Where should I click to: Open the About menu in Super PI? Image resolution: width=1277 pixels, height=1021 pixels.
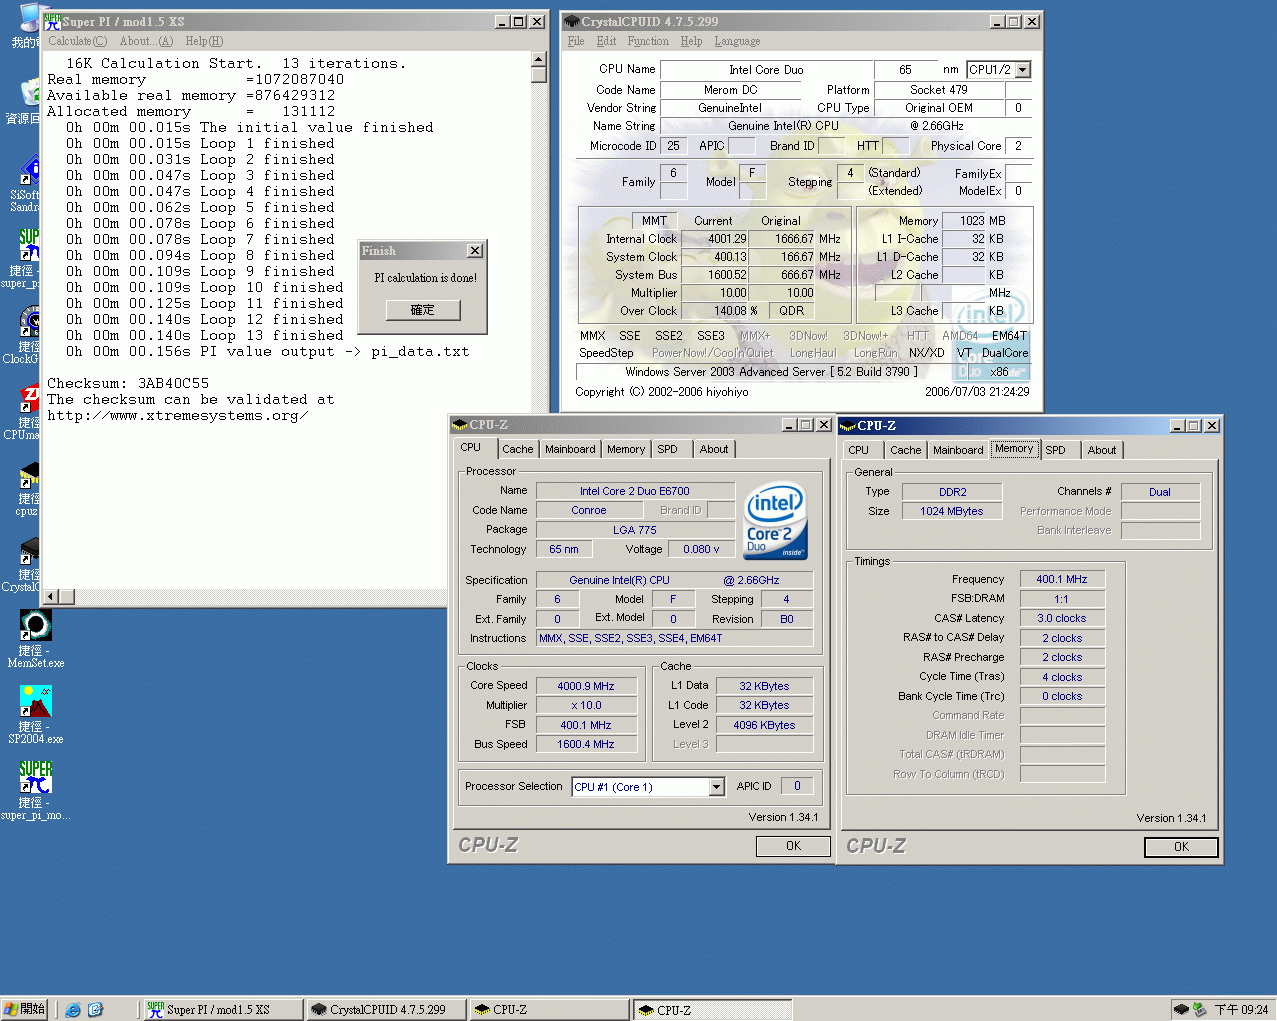(146, 41)
